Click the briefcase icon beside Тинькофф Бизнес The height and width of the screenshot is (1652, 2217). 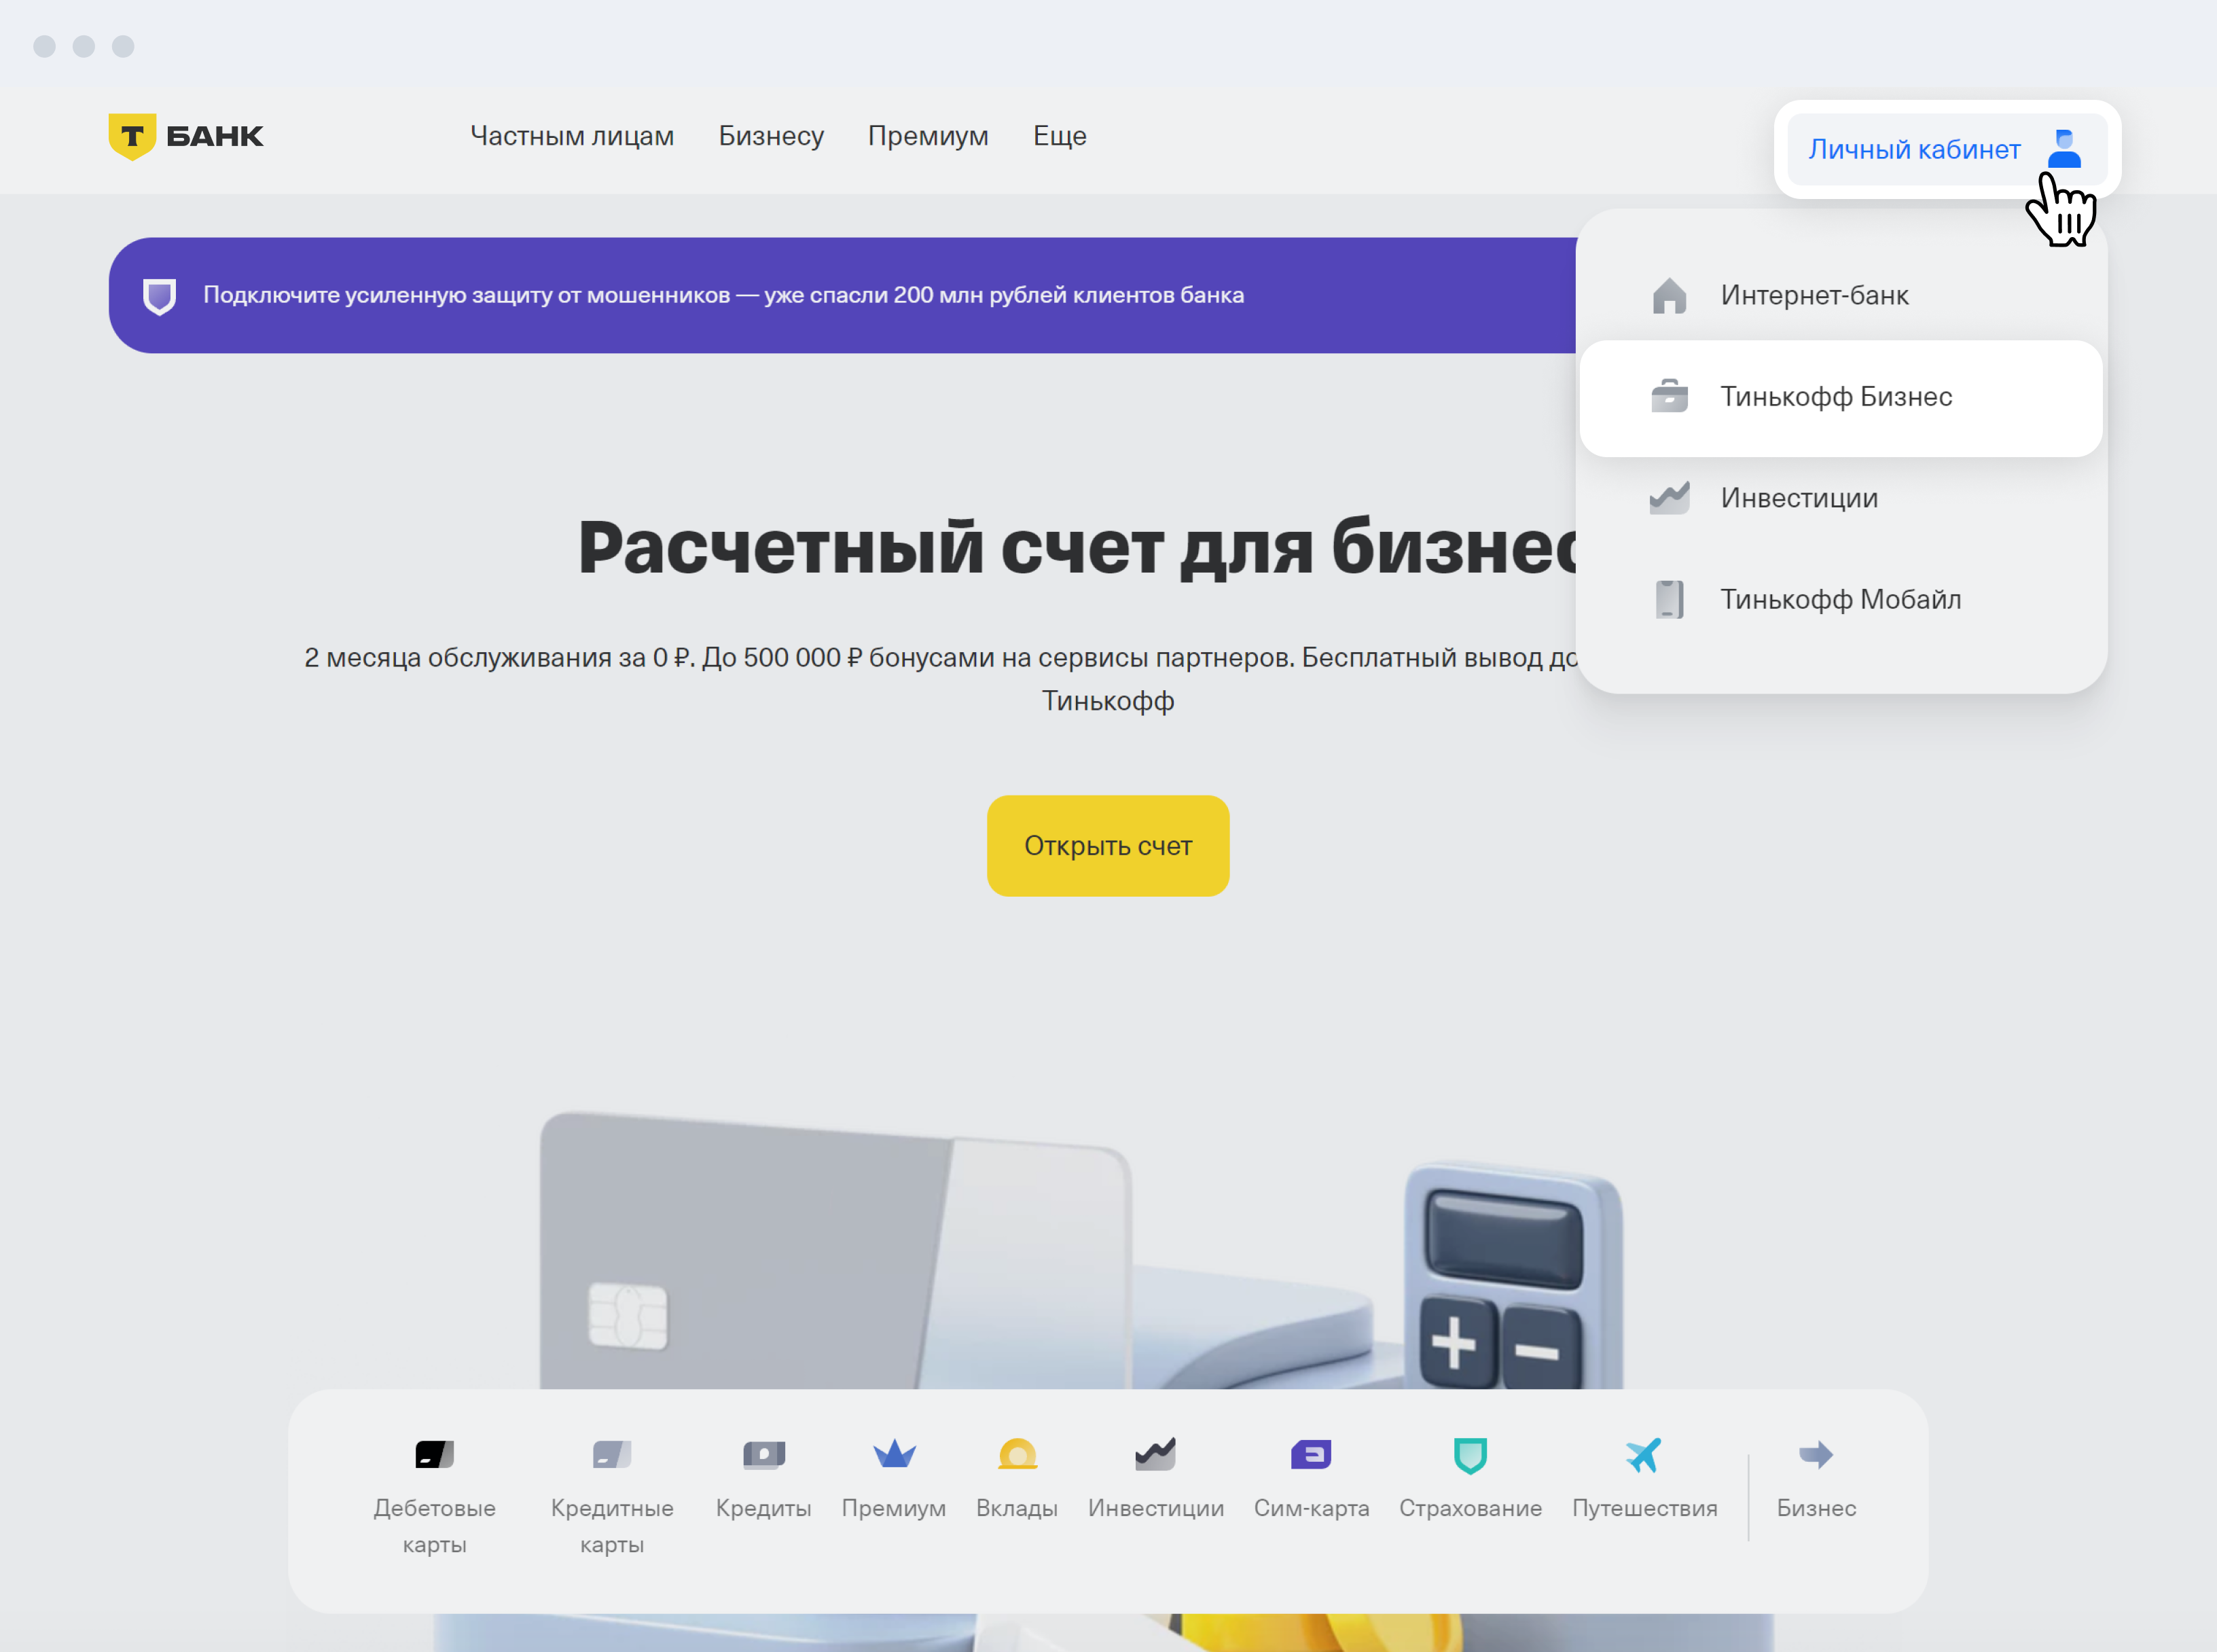(1669, 396)
